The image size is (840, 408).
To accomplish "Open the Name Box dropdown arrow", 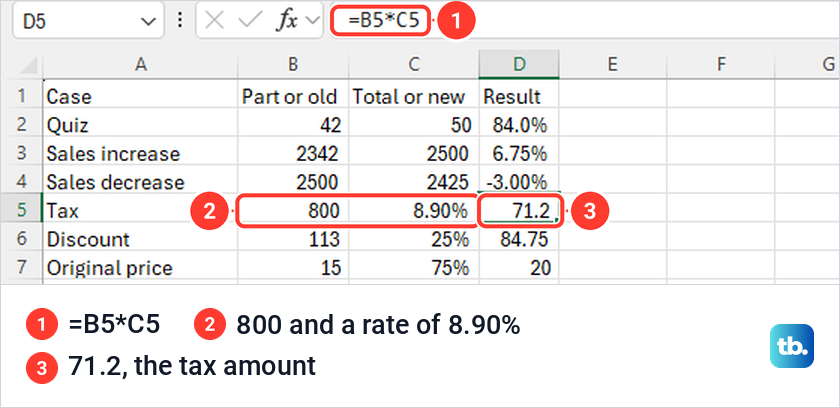I will [147, 22].
